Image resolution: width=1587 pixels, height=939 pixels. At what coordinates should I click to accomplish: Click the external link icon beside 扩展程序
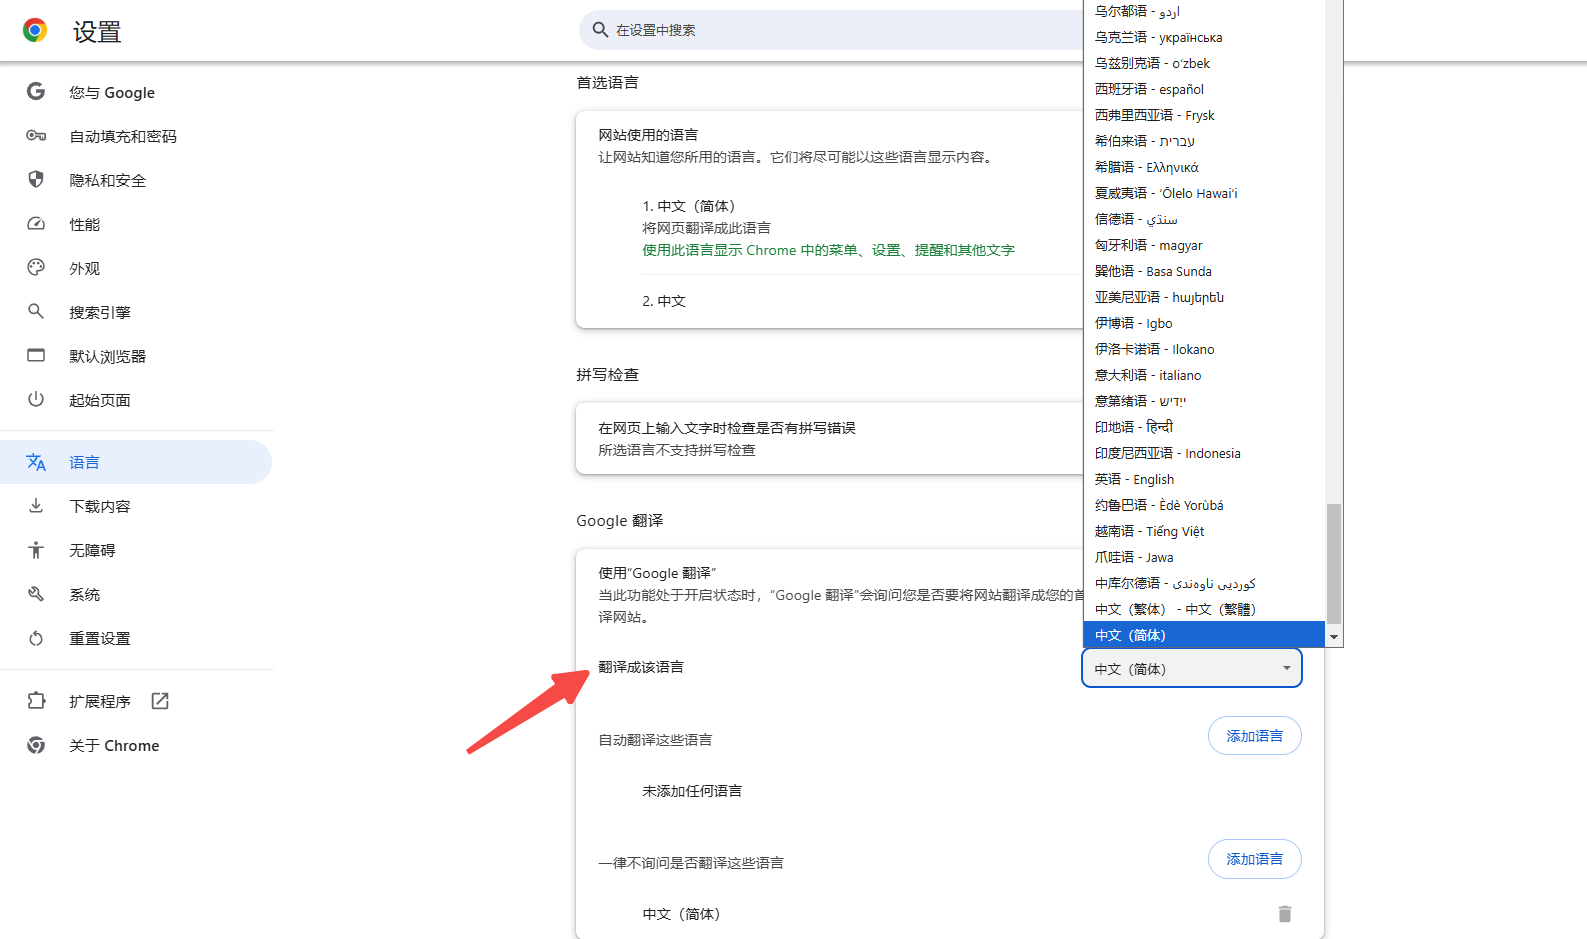(160, 701)
